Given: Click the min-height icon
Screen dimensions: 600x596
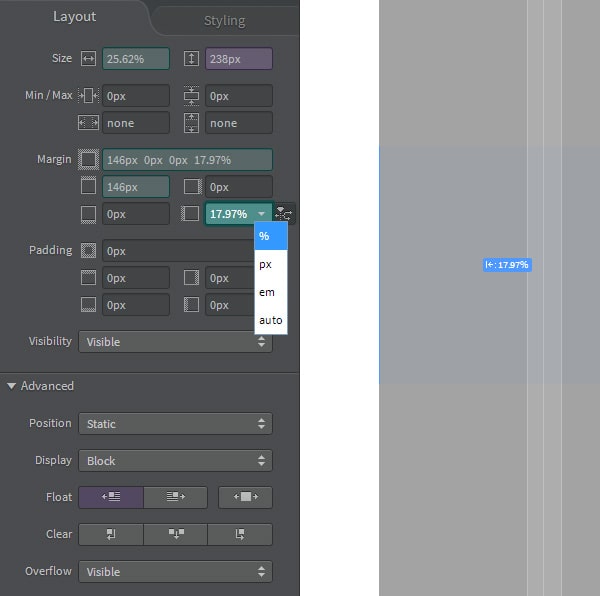Looking at the screenshot, I should point(191,96).
